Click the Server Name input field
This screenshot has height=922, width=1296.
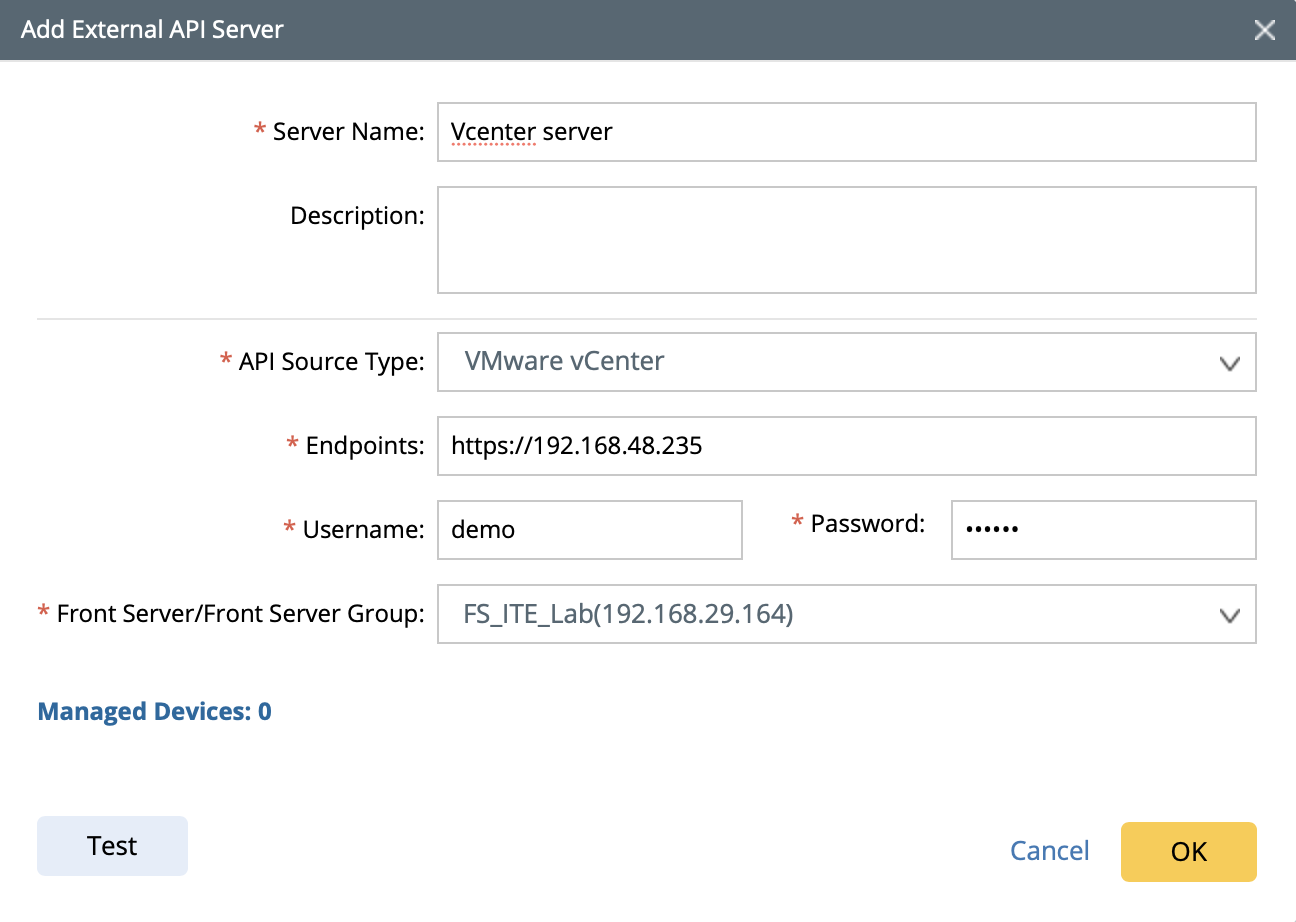point(845,132)
